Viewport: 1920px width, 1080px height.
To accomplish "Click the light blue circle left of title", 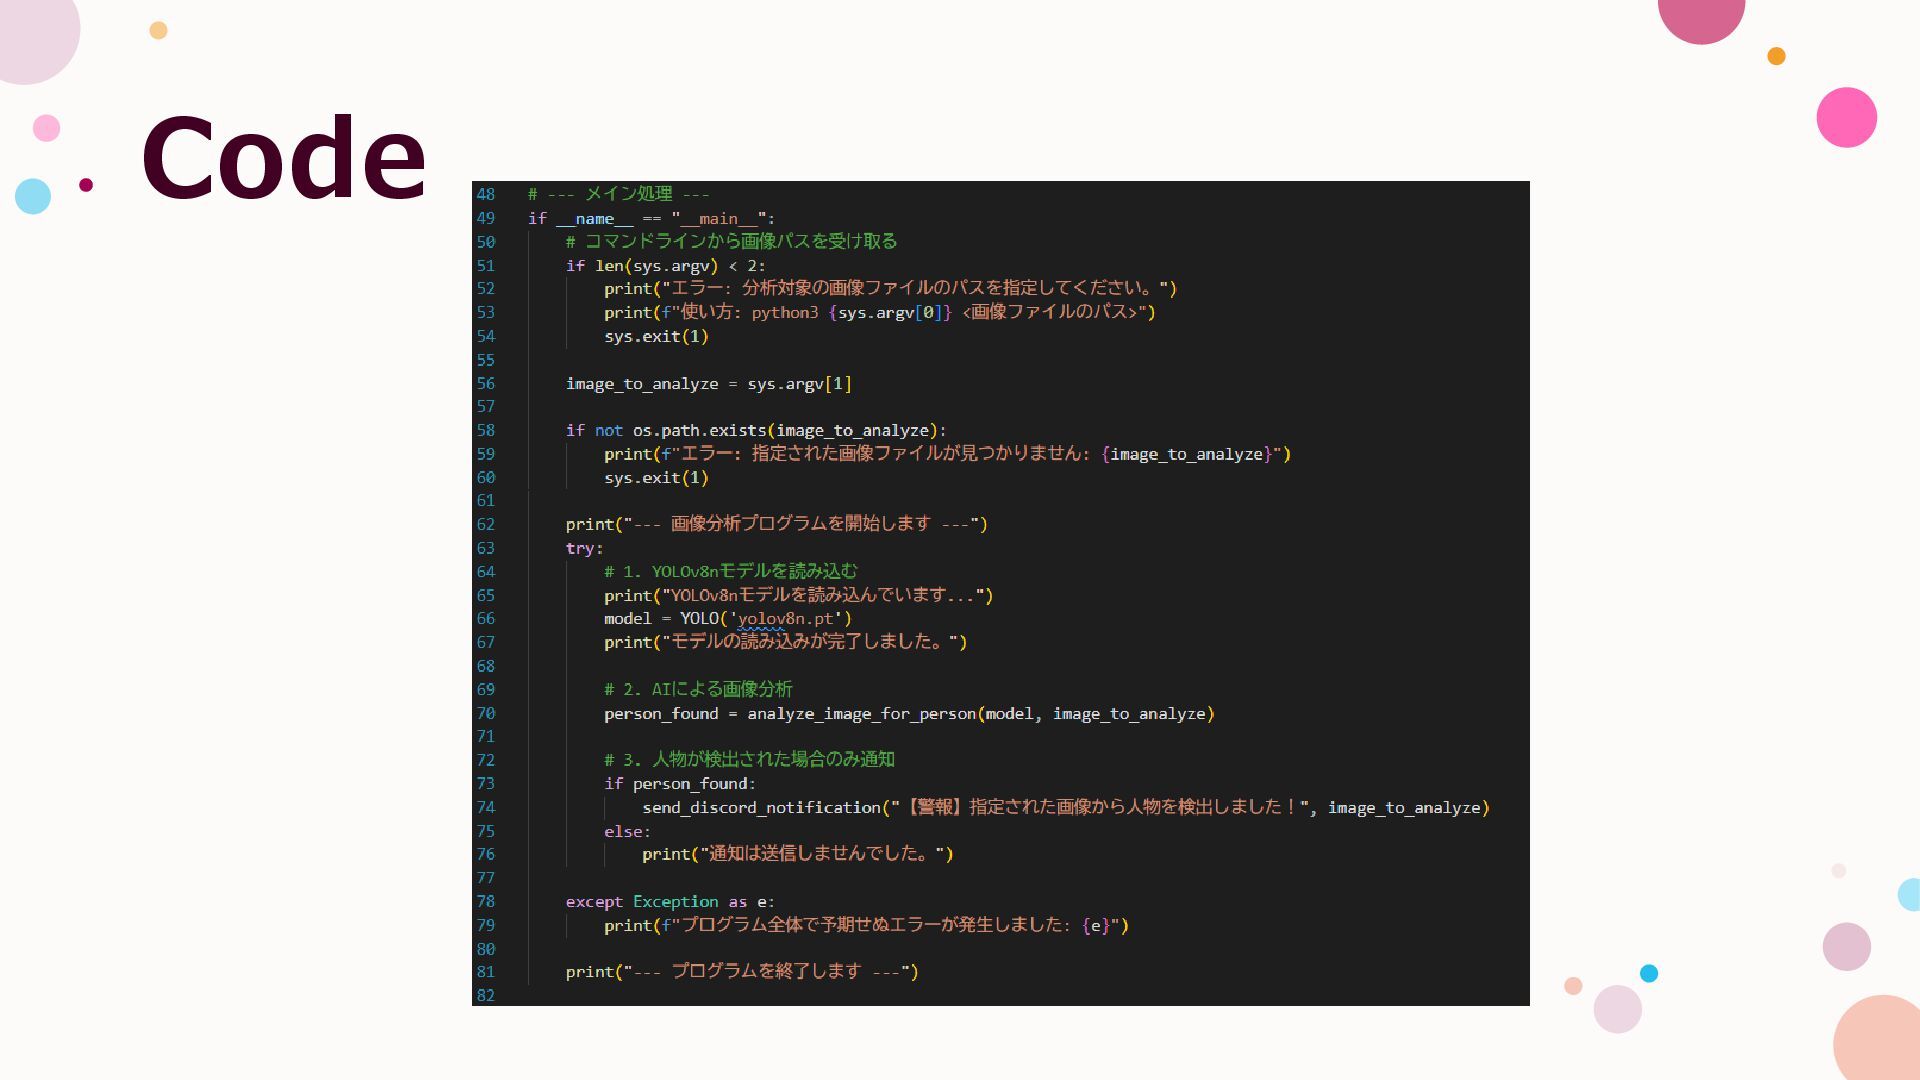I will pyautogui.click(x=33, y=196).
